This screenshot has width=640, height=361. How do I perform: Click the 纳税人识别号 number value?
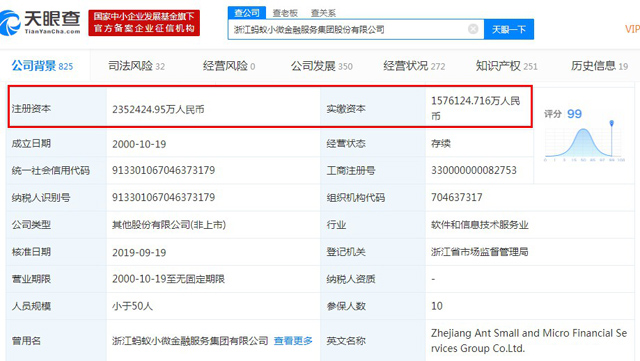[164, 197]
